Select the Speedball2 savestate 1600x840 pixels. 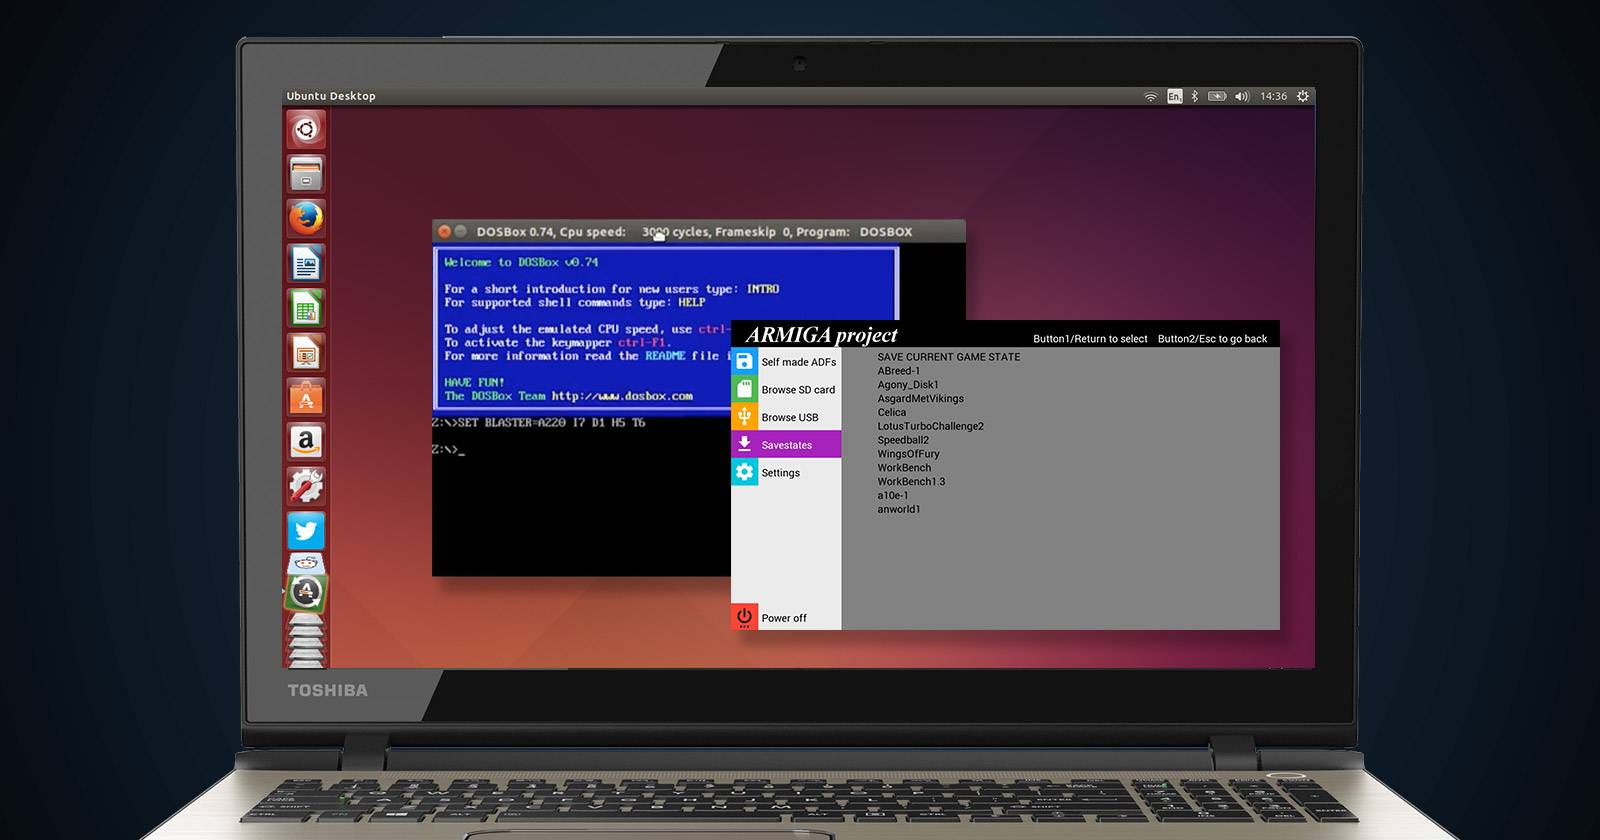(x=903, y=440)
